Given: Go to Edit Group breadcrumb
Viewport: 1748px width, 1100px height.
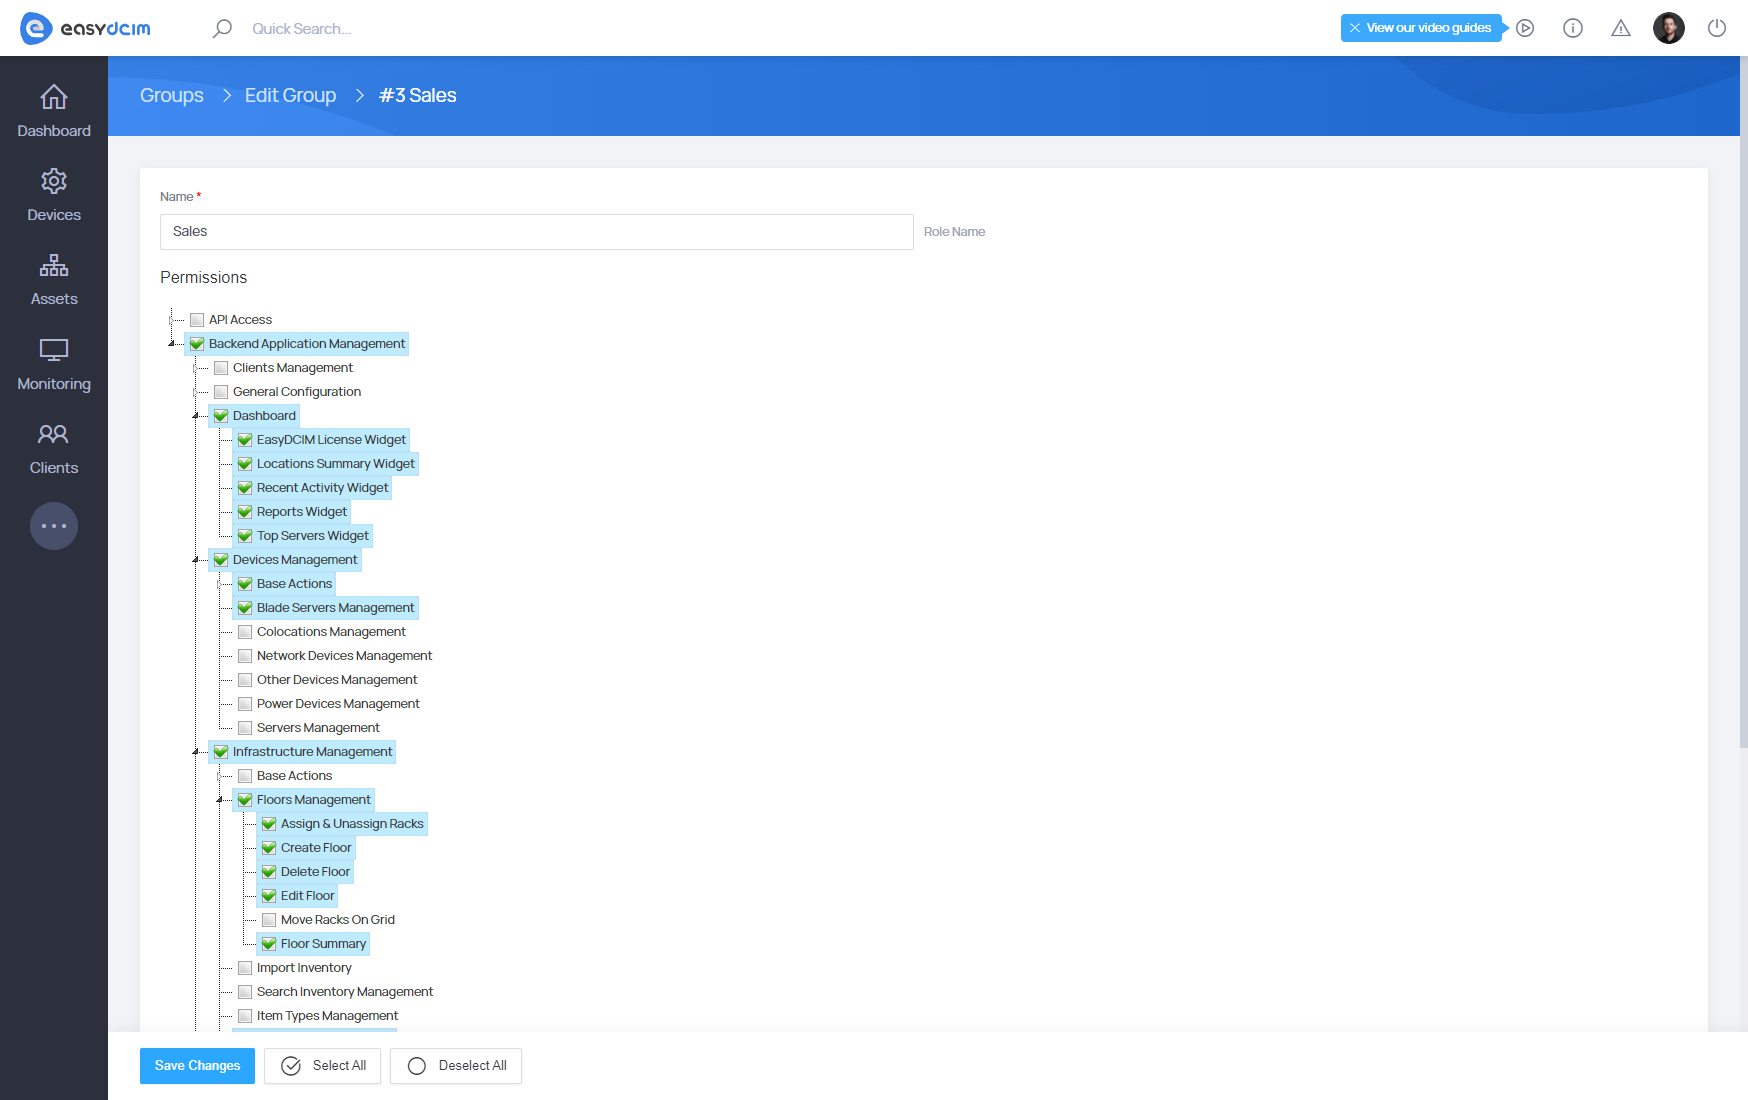Looking at the screenshot, I should (290, 95).
